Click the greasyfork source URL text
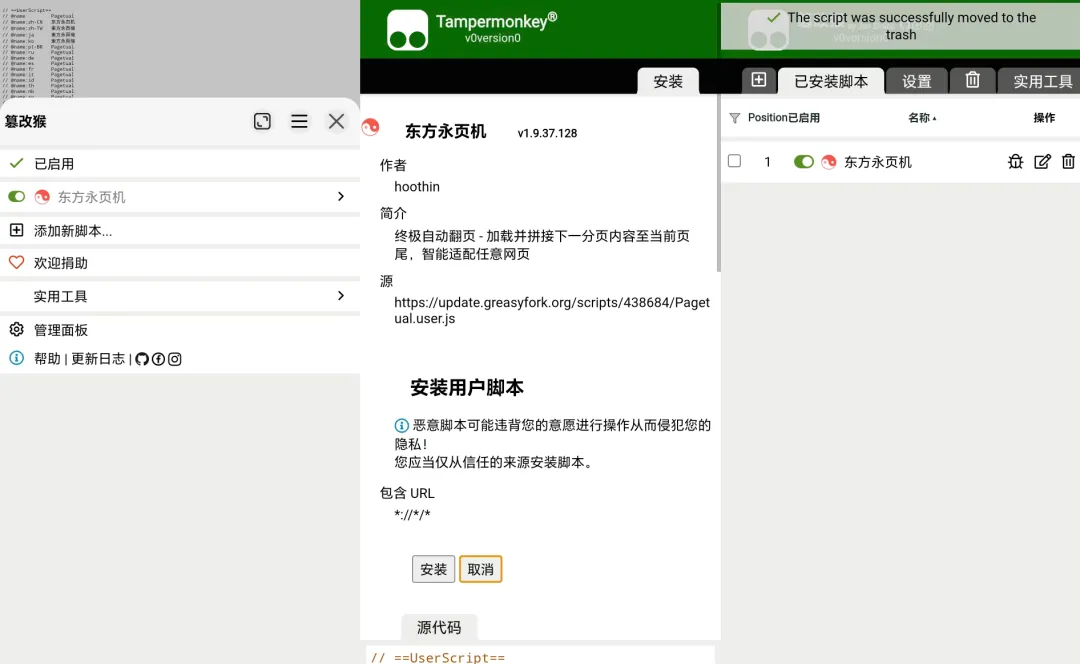 pos(552,311)
